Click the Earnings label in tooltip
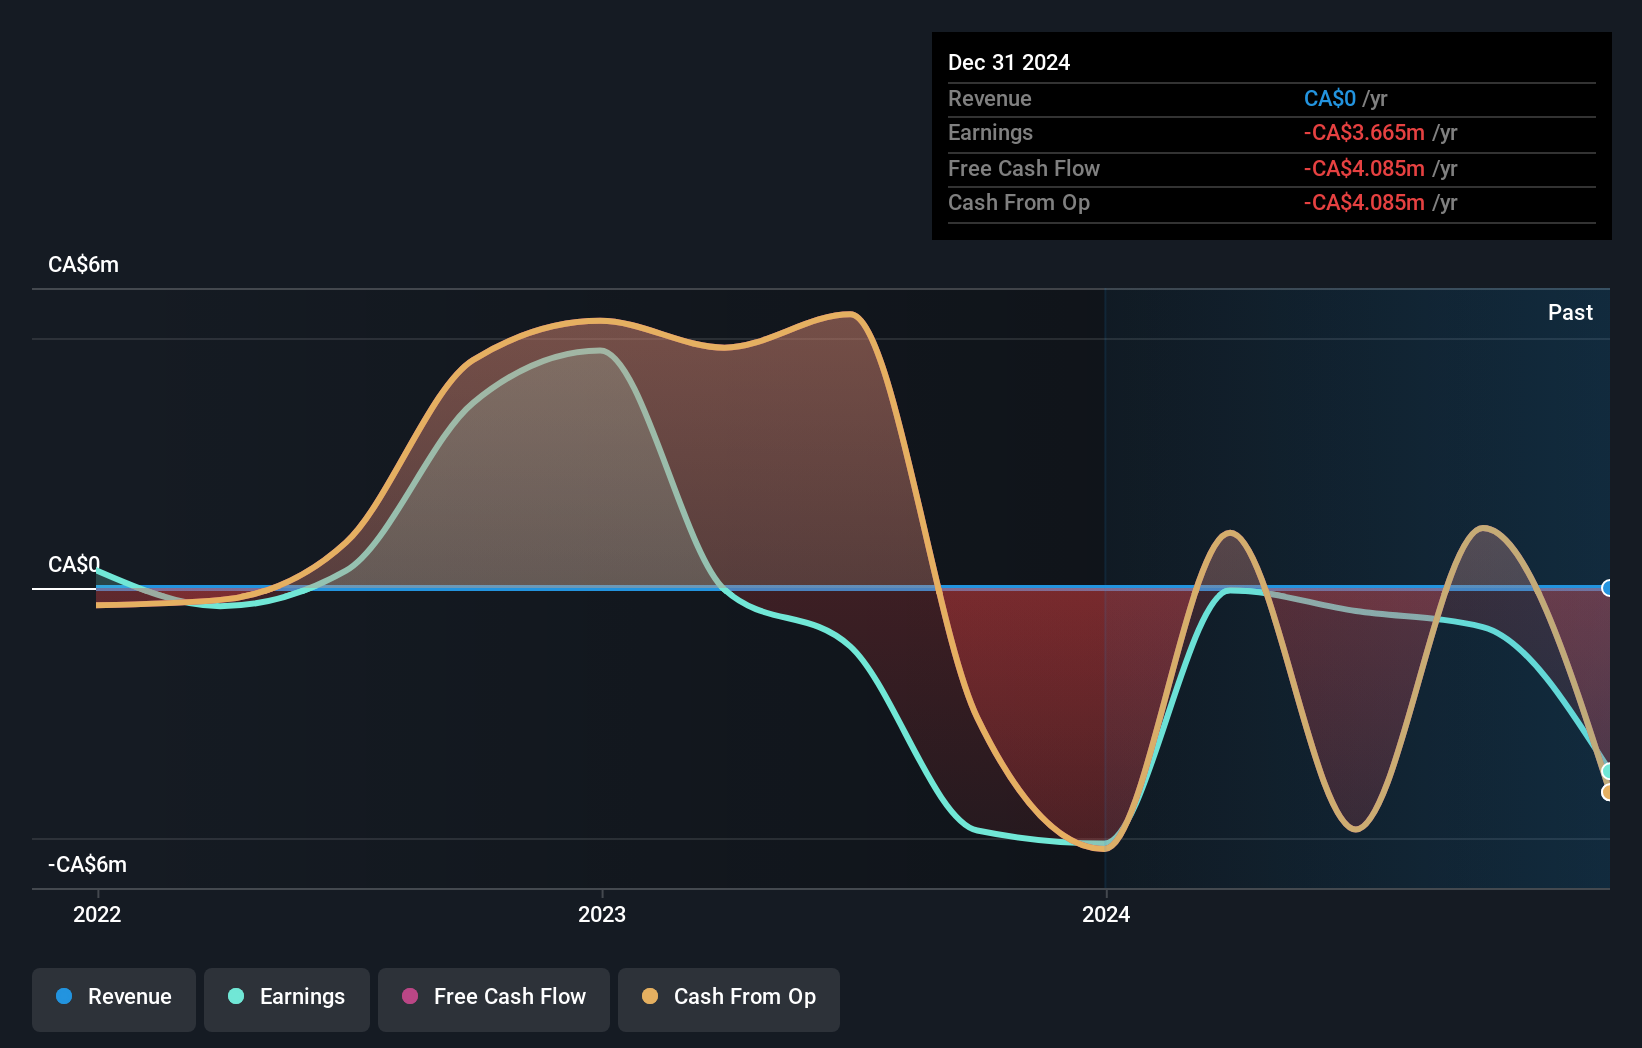This screenshot has height=1048, width=1642. pyautogui.click(x=990, y=132)
